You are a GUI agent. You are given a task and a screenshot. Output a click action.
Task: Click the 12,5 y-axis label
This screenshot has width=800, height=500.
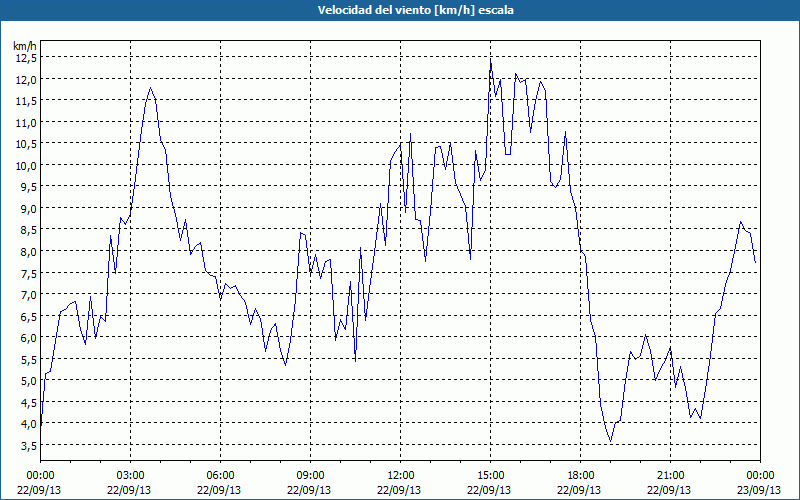27,58
